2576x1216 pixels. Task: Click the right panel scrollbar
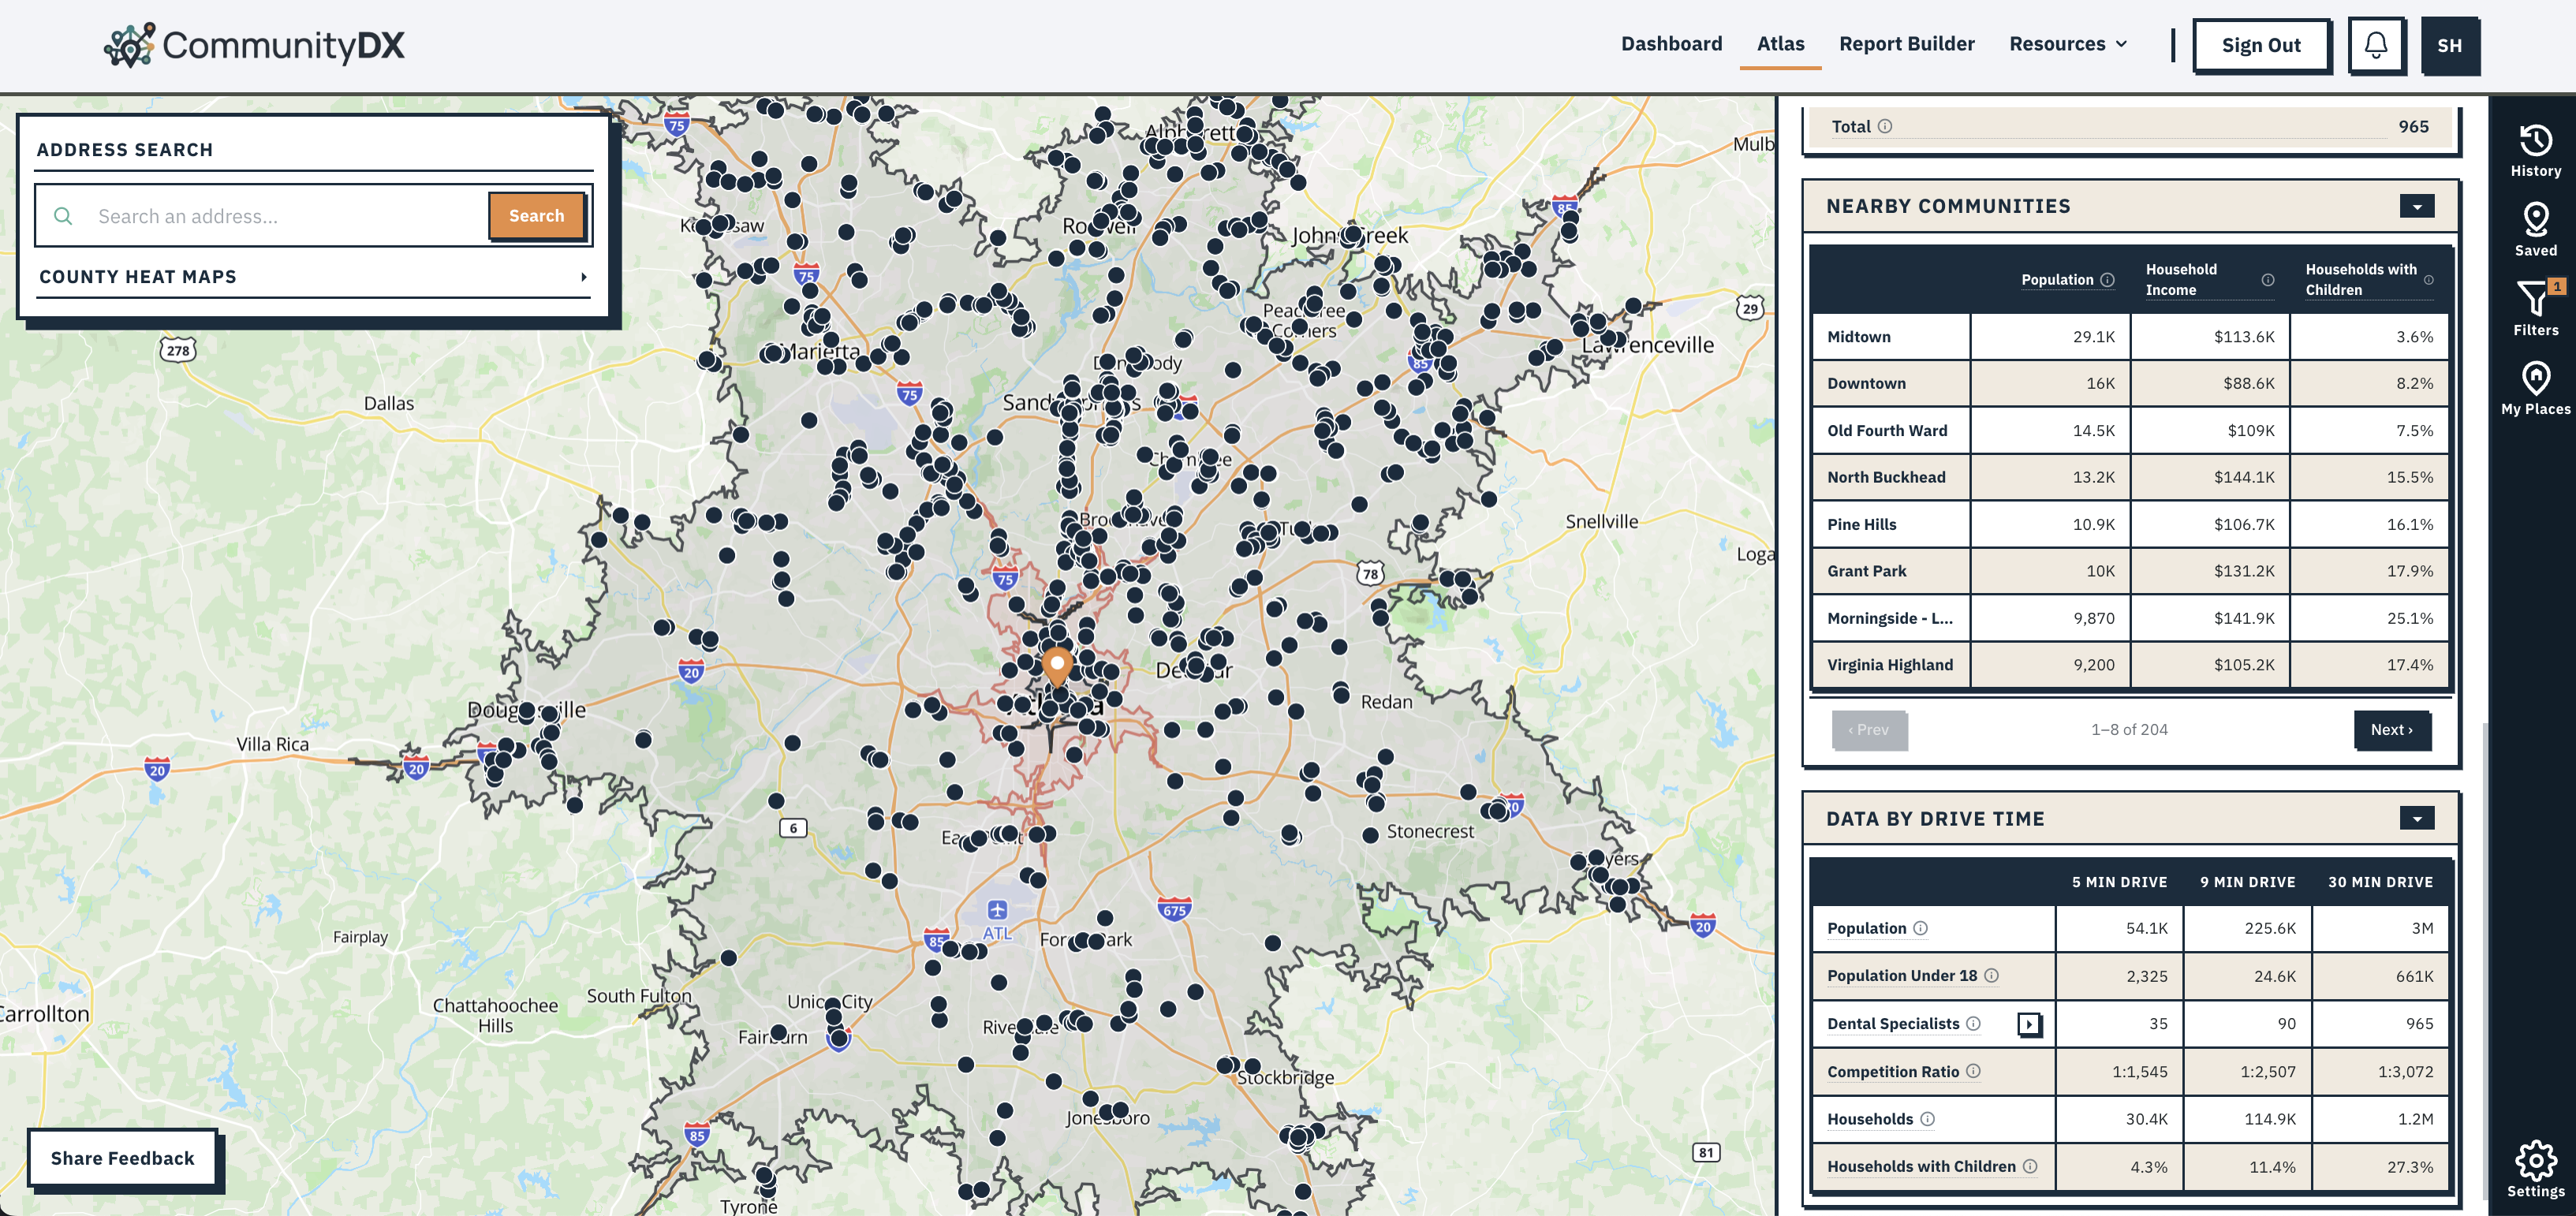[2485, 960]
